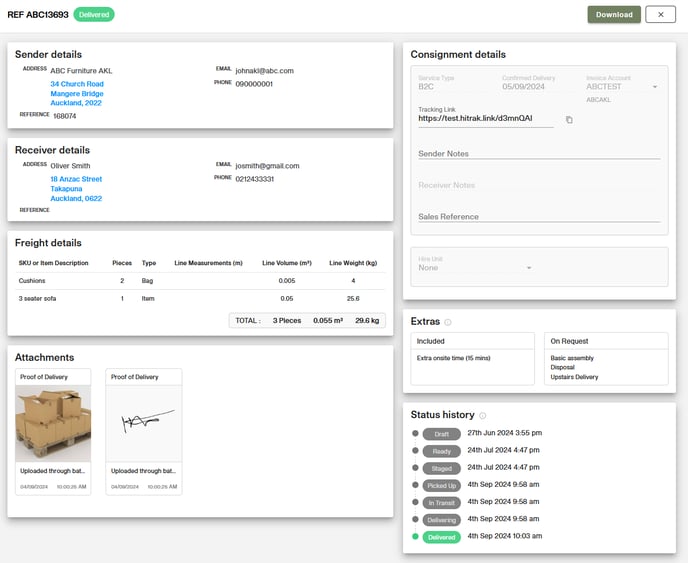
Task: Click Extra onsite time (15 mins) extra
Action: point(453,358)
